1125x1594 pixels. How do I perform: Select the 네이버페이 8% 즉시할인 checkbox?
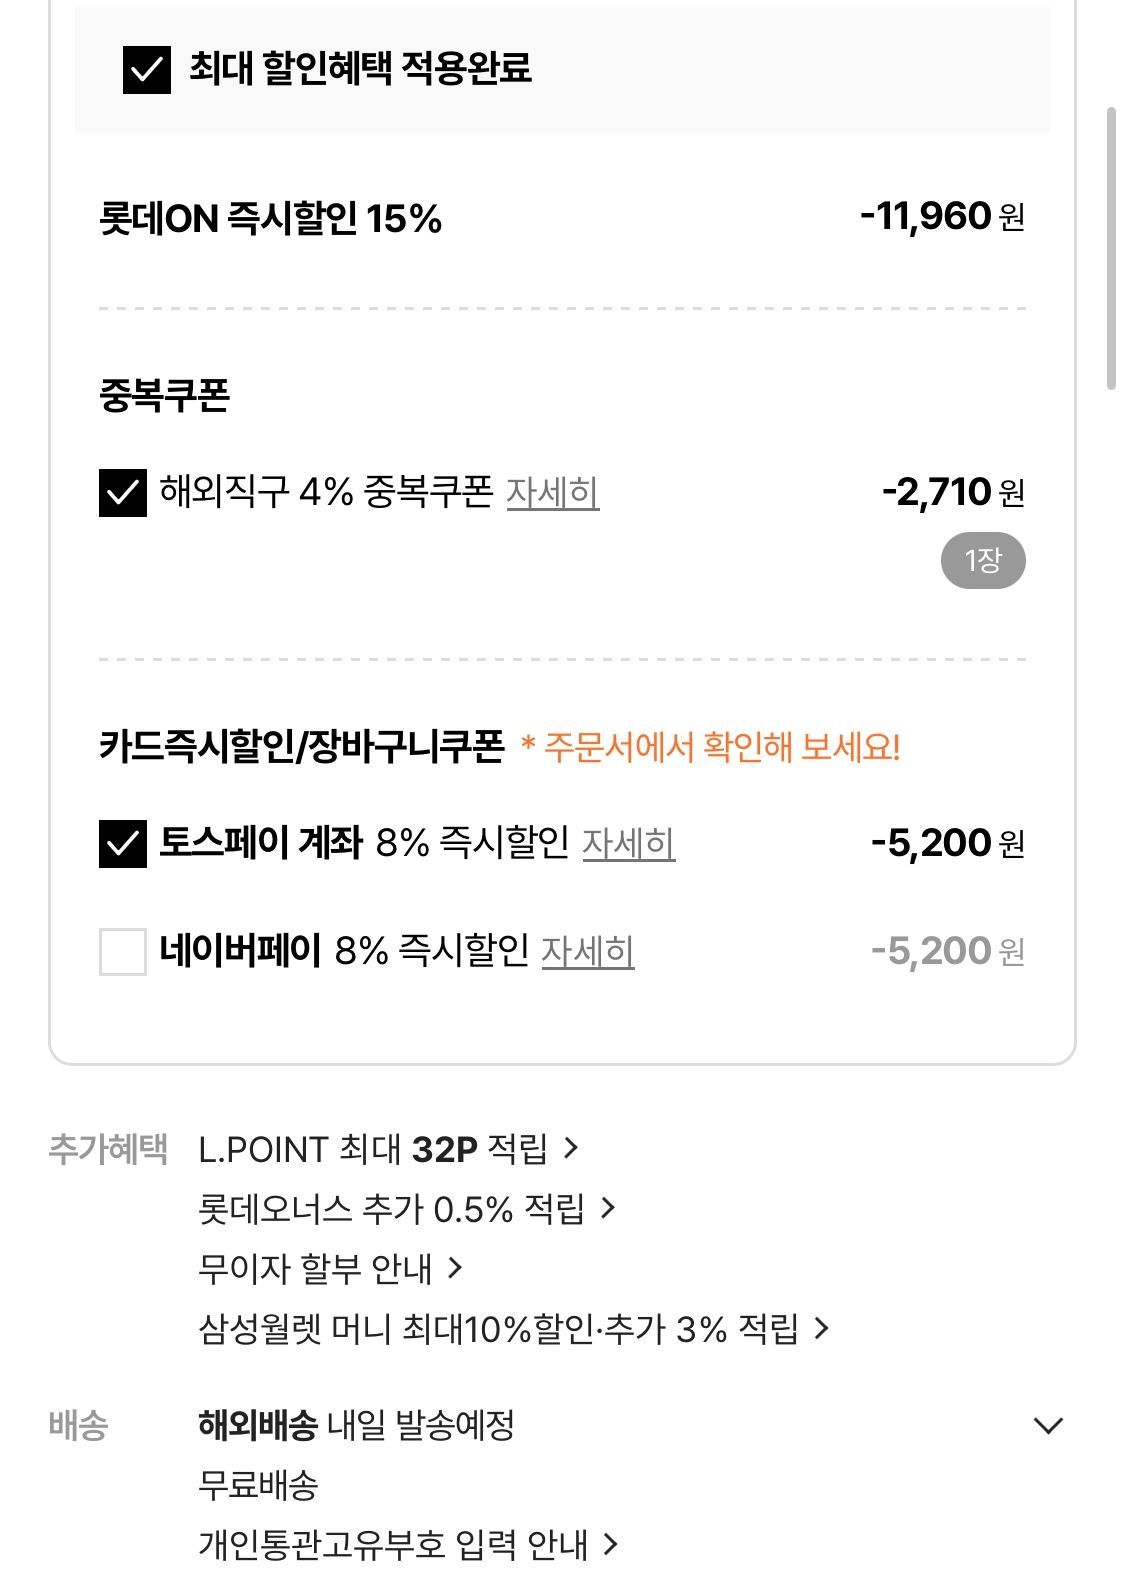[x=123, y=951]
